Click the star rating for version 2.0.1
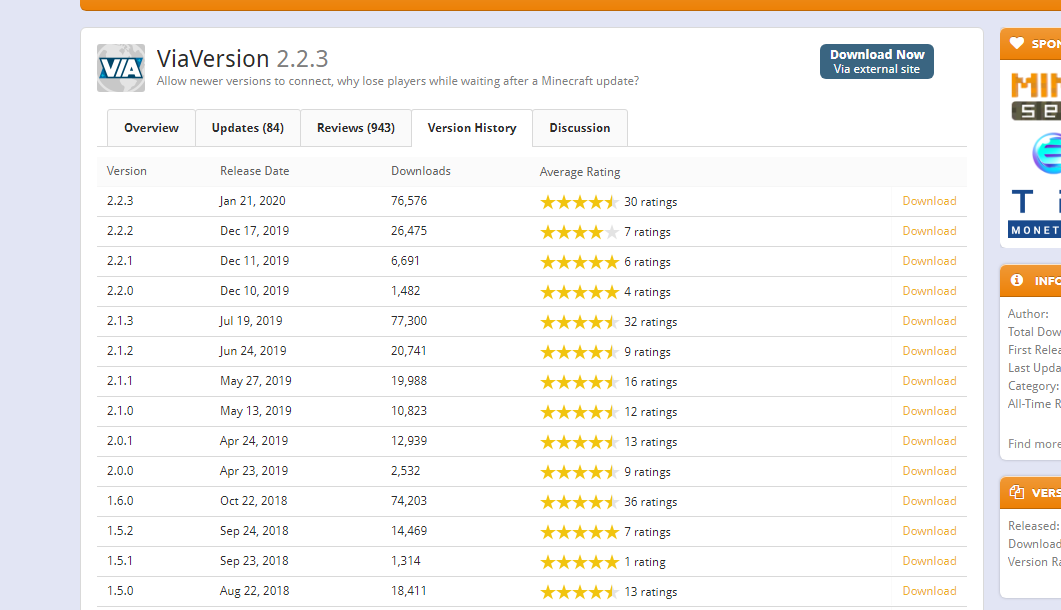 tap(579, 442)
